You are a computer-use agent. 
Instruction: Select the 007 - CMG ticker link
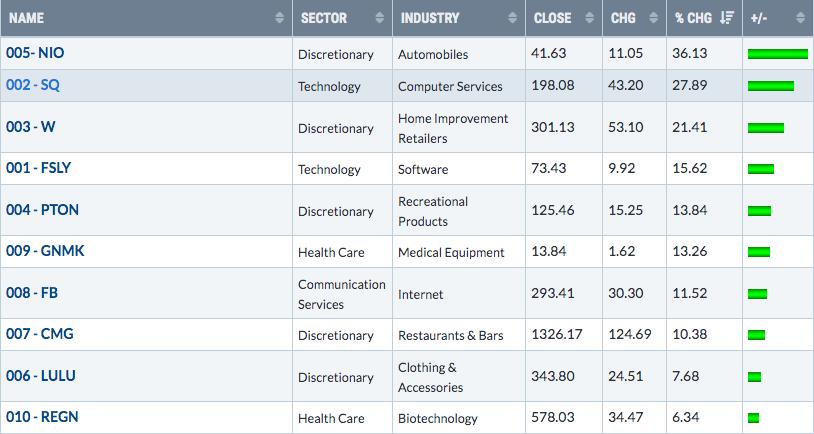(40, 334)
